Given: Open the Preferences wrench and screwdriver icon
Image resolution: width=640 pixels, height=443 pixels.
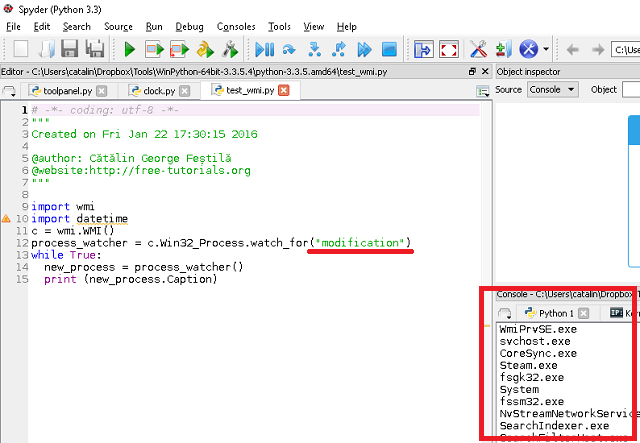Looking at the screenshot, I should tap(478, 49).
